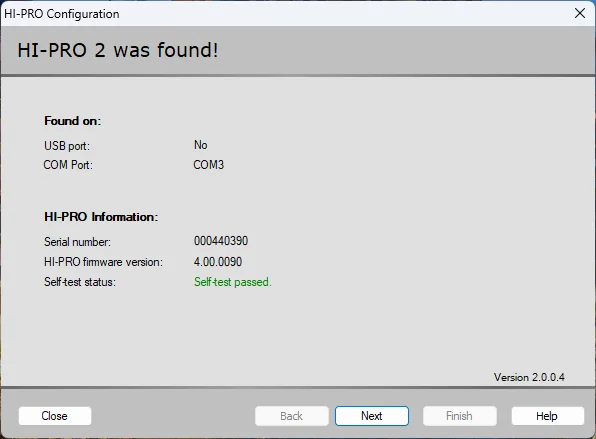This screenshot has width=596, height=439.
Task: Click the USB port value 'No'
Action: (x=201, y=145)
